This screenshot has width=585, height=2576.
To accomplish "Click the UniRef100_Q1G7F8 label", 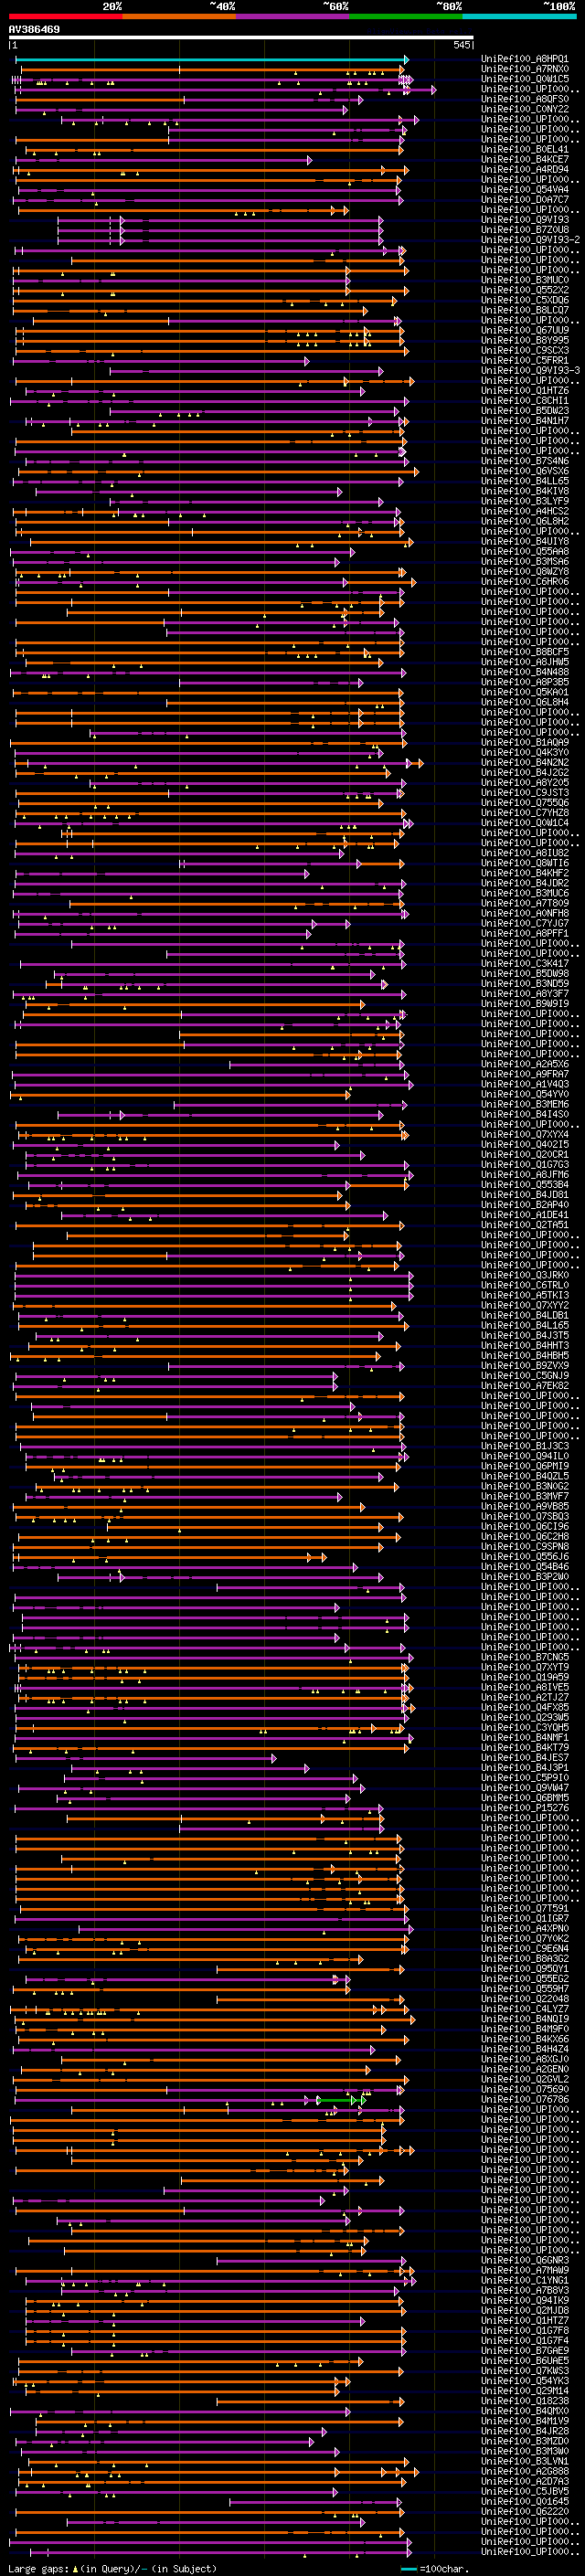I will click(525, 2330).
